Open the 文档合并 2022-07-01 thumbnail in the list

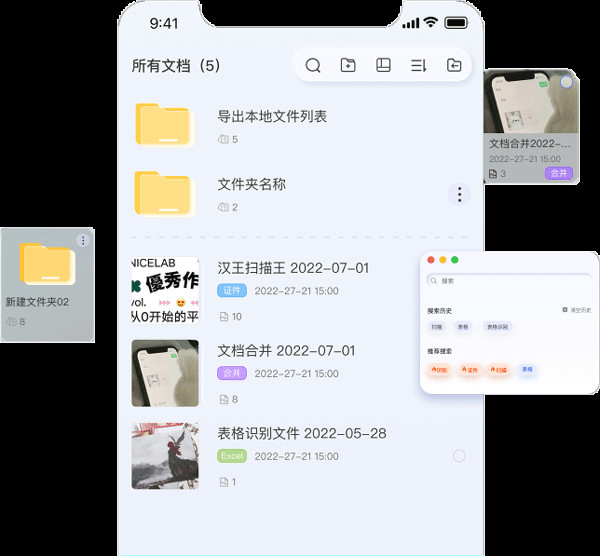[165, 373]
